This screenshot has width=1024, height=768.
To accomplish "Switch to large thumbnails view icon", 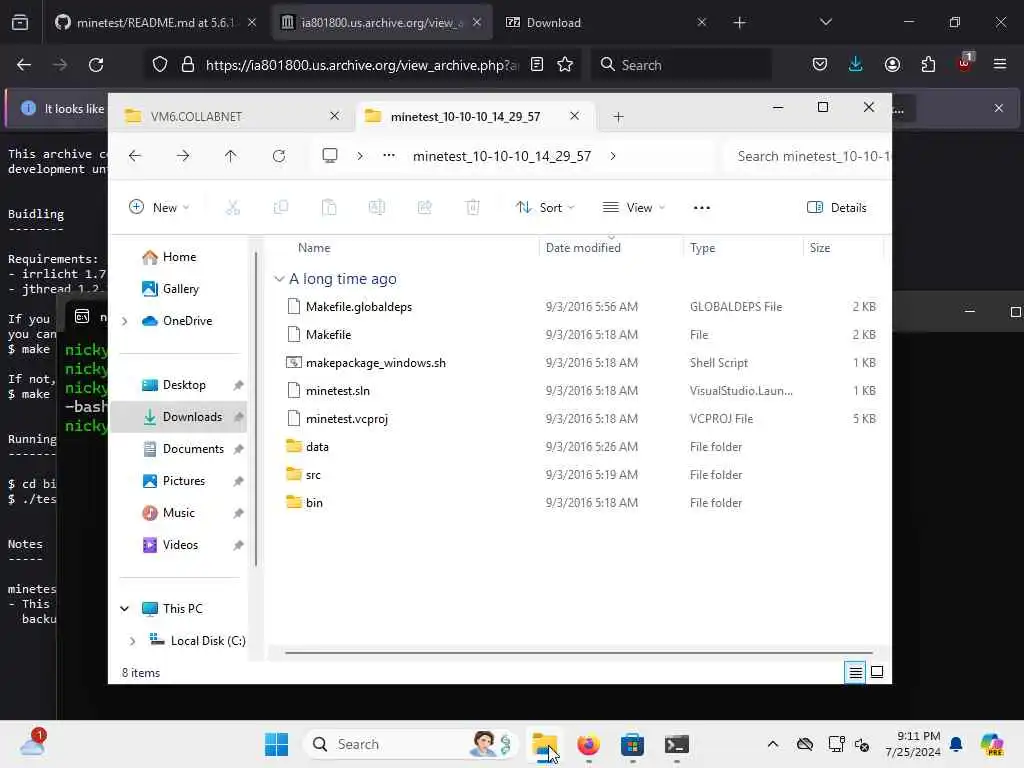I will point(877,672).
